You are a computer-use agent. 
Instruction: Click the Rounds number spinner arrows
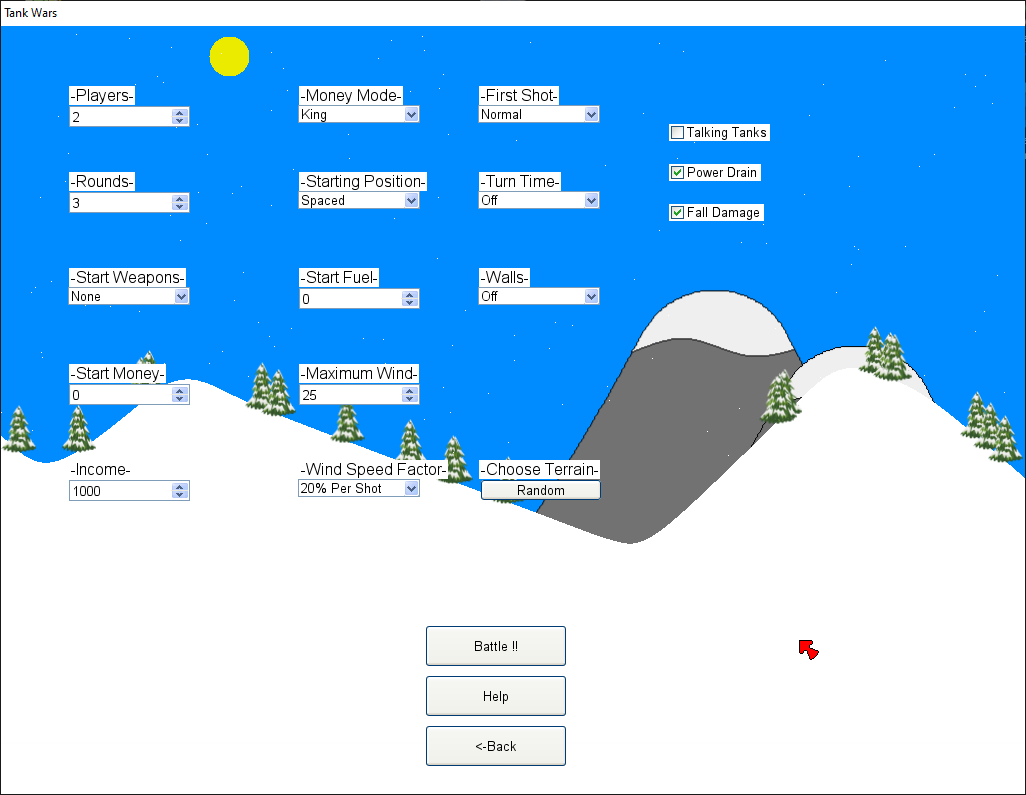180,203
